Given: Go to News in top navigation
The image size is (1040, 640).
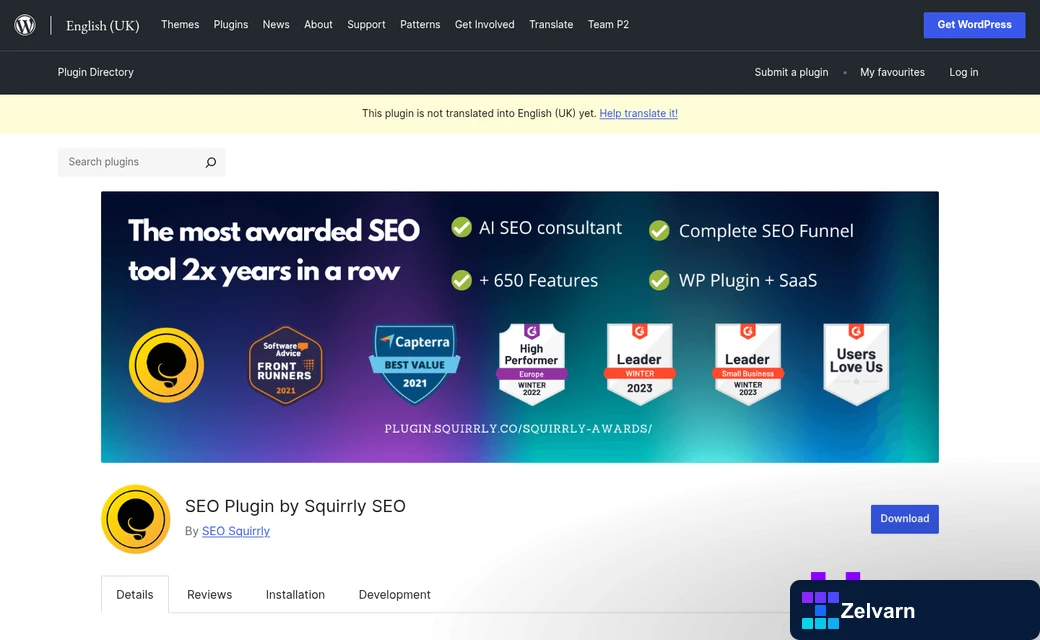Looking at the screenshot, I should [276, 25].
